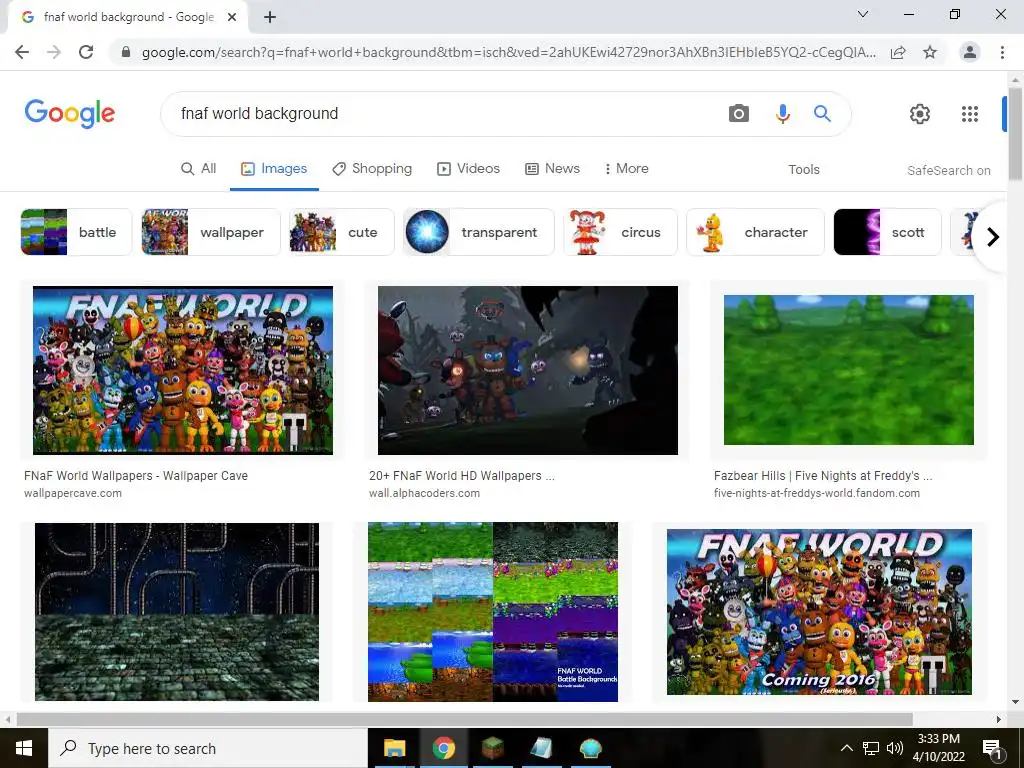Image resolution: width=1024 pixels, height=768 pixels.
Task: Filter by the circus chip
Action: [x=620, y=232]
